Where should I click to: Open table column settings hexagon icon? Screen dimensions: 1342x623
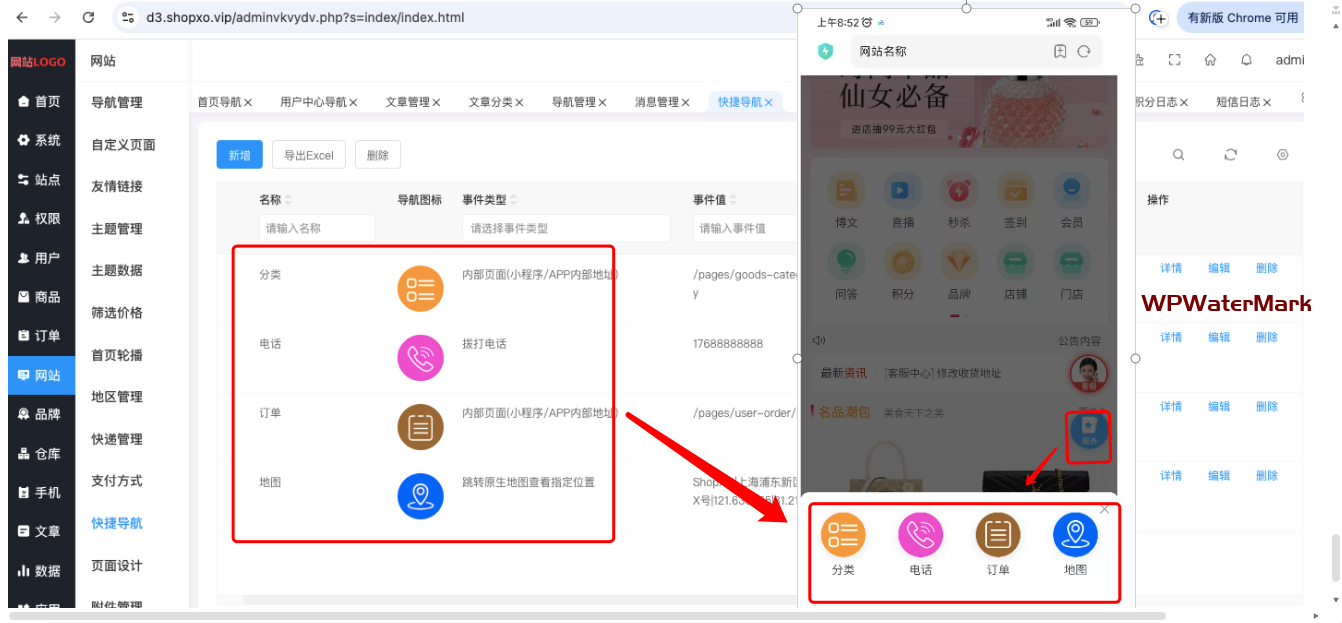(x=1283, y=155)
